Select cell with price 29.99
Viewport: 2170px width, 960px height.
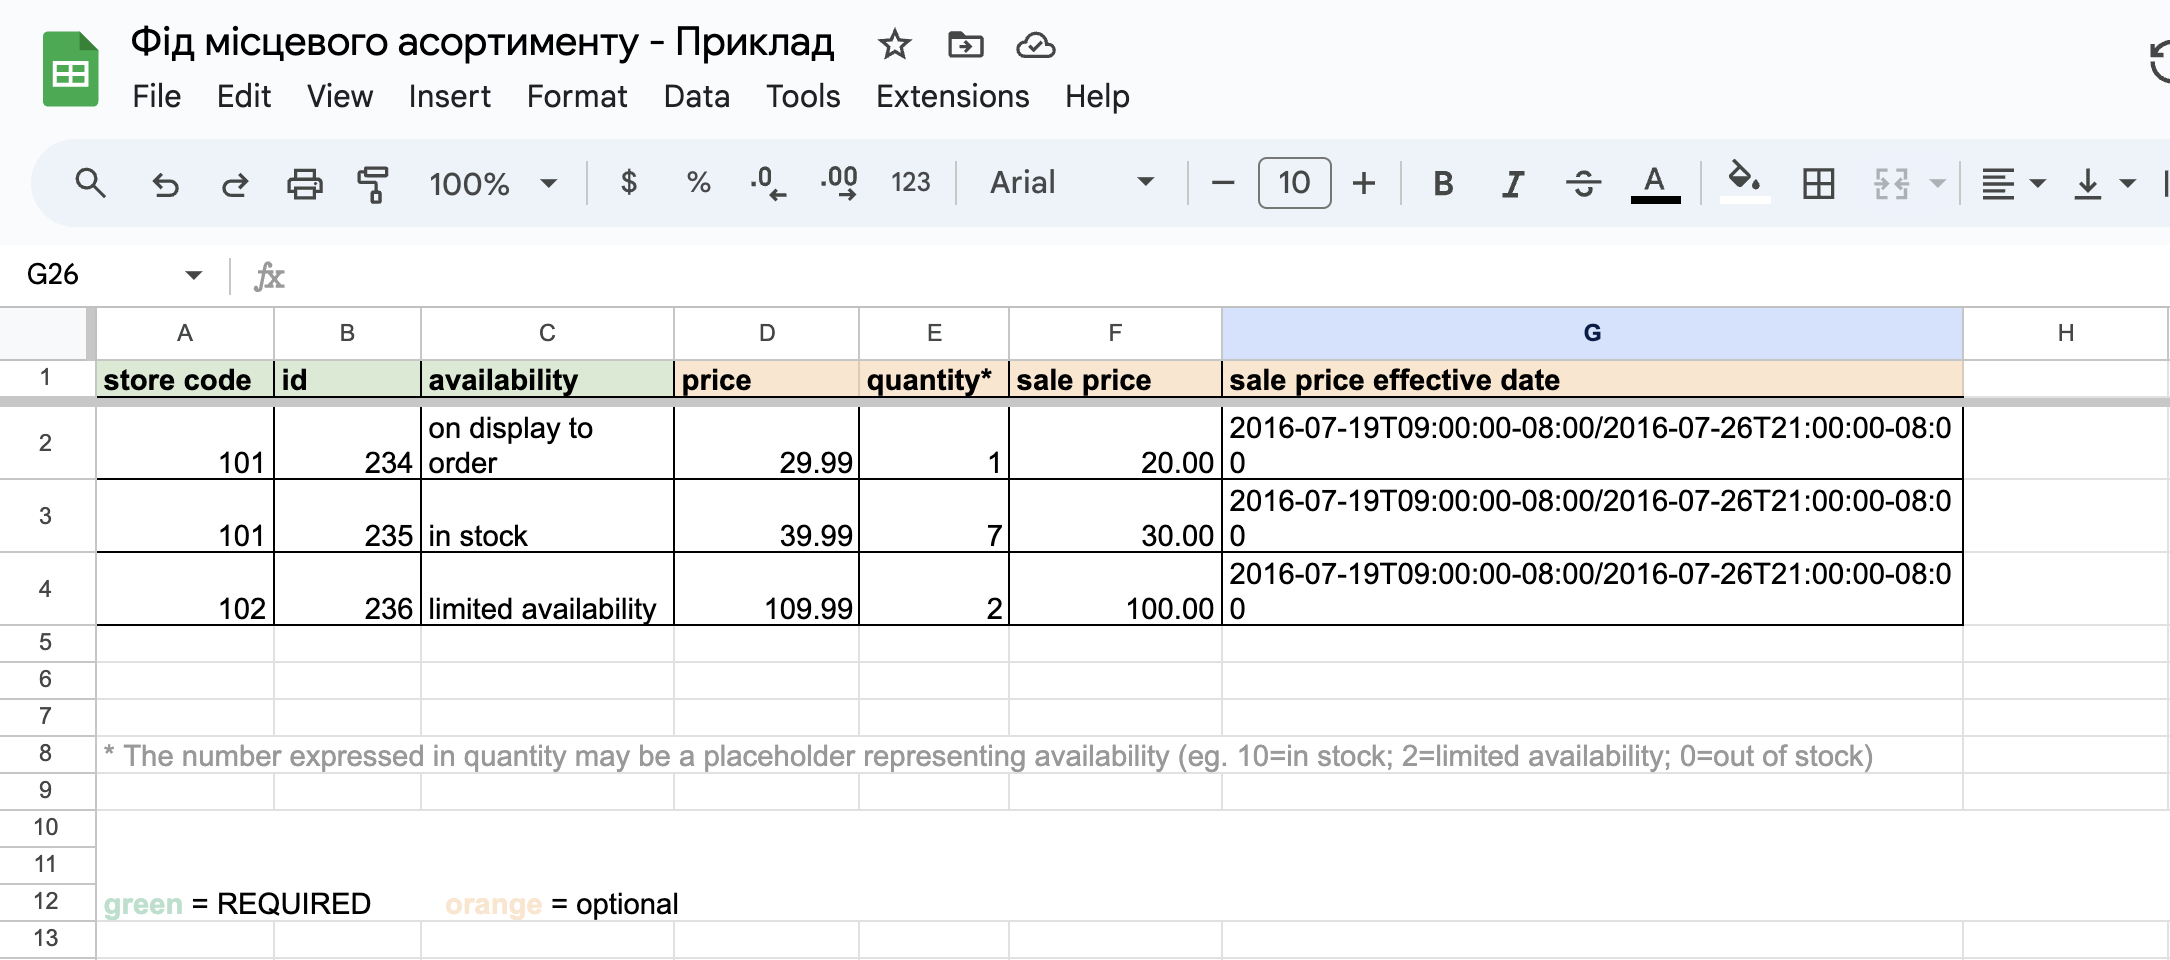(766, 443)
